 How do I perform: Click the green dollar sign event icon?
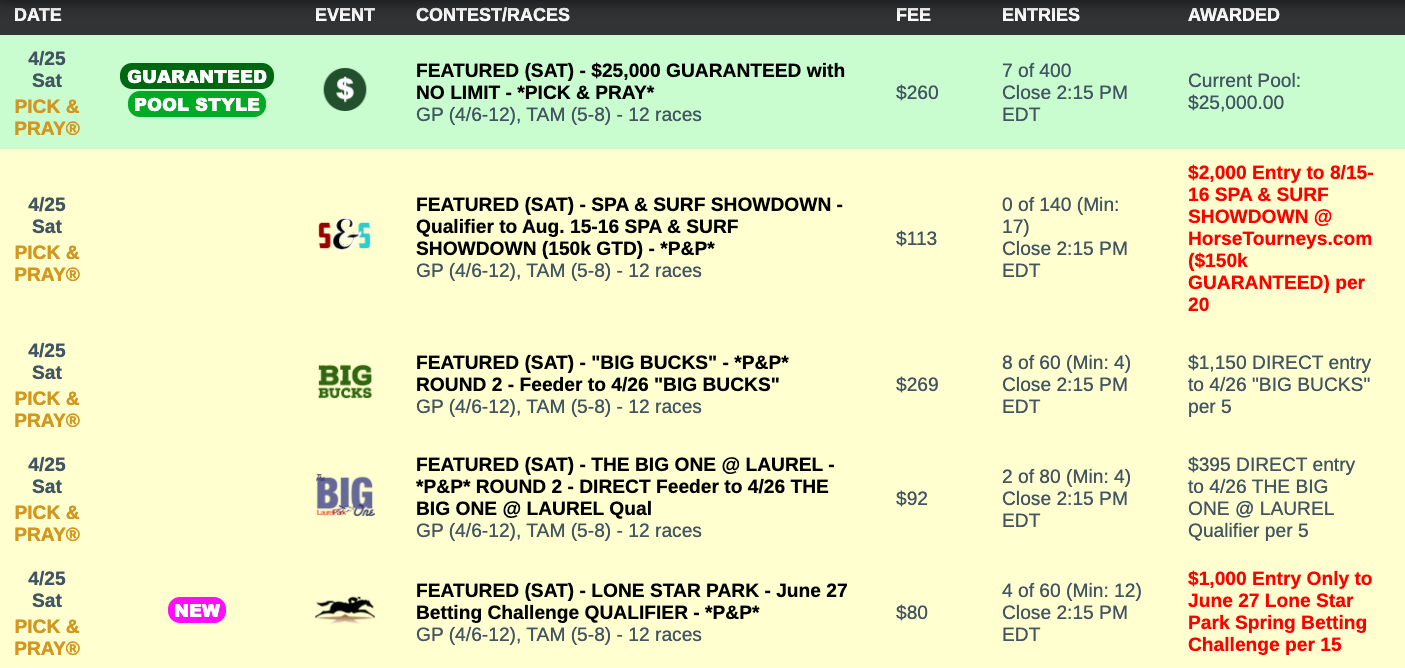tap(345, 90)
